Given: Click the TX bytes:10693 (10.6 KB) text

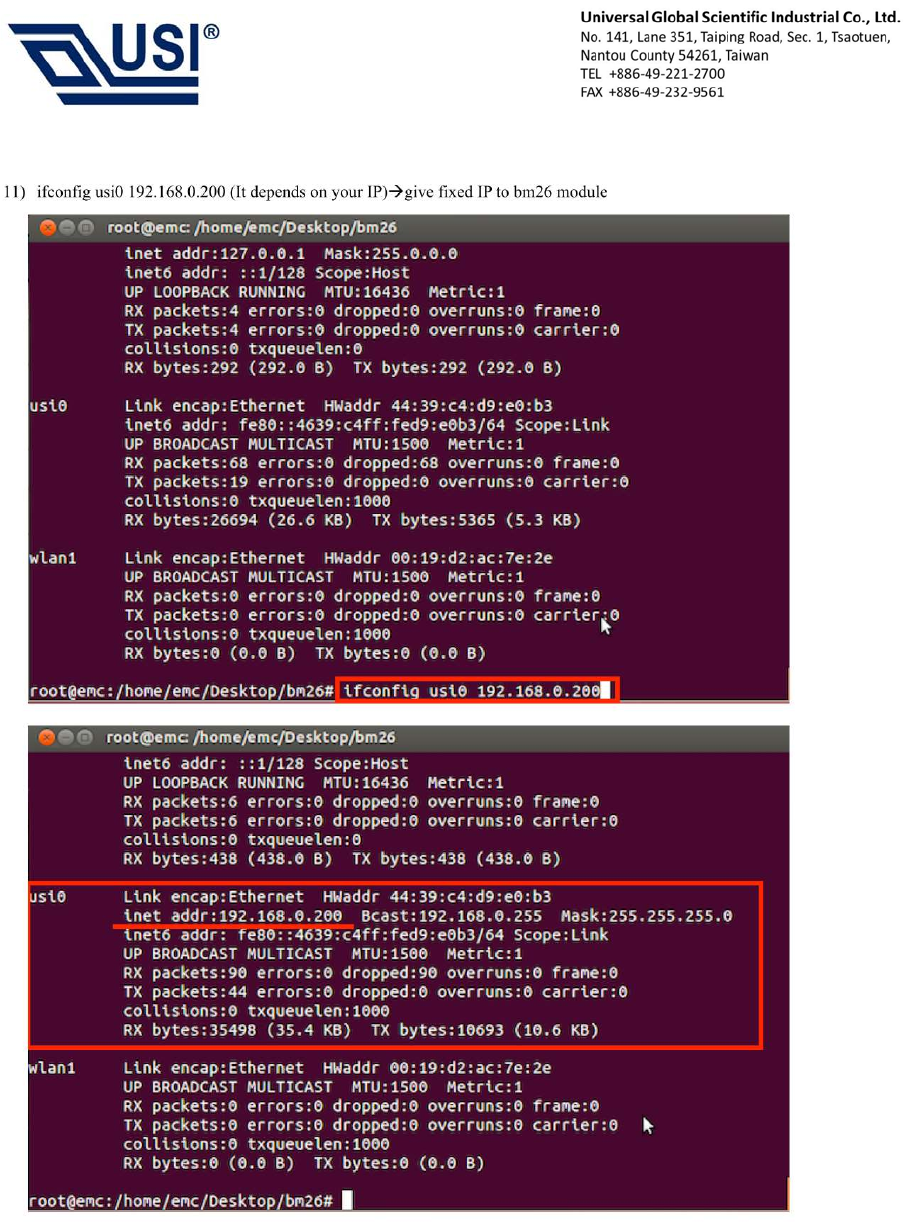Looking at the screenshot, I should [485, 1030].
